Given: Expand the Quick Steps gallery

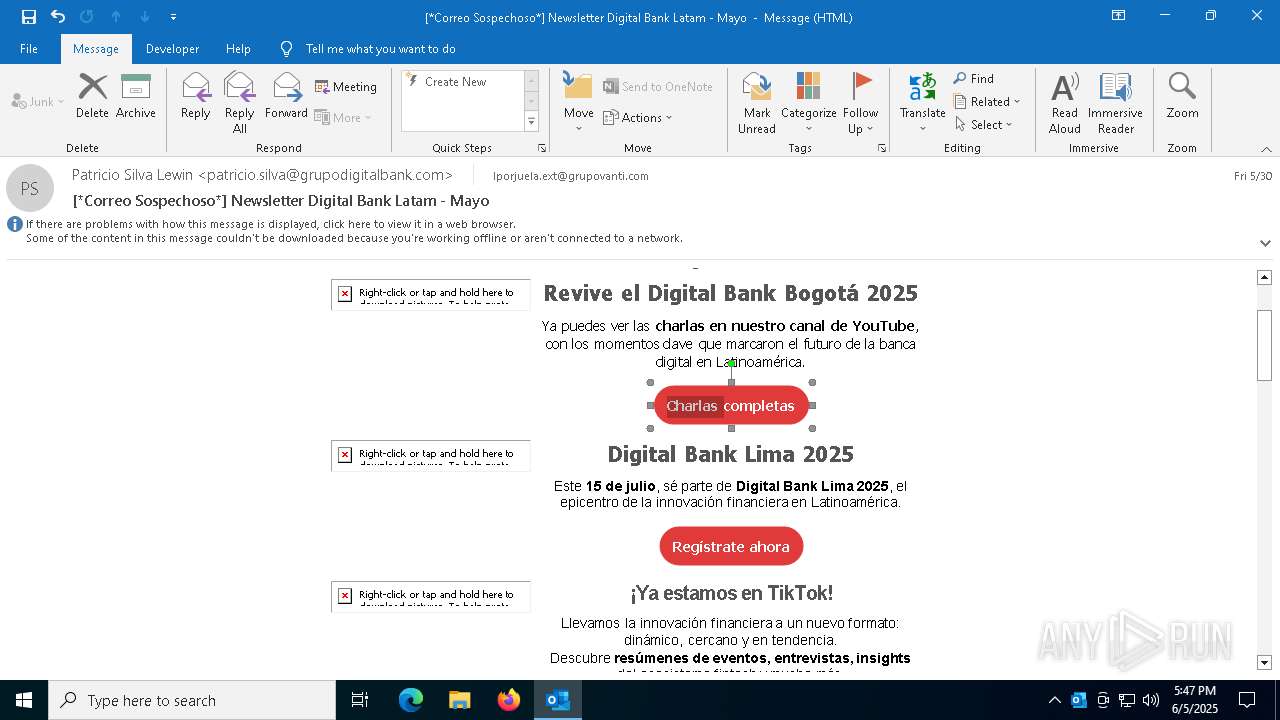Looking at the screenshot, I should click(531, 122).
